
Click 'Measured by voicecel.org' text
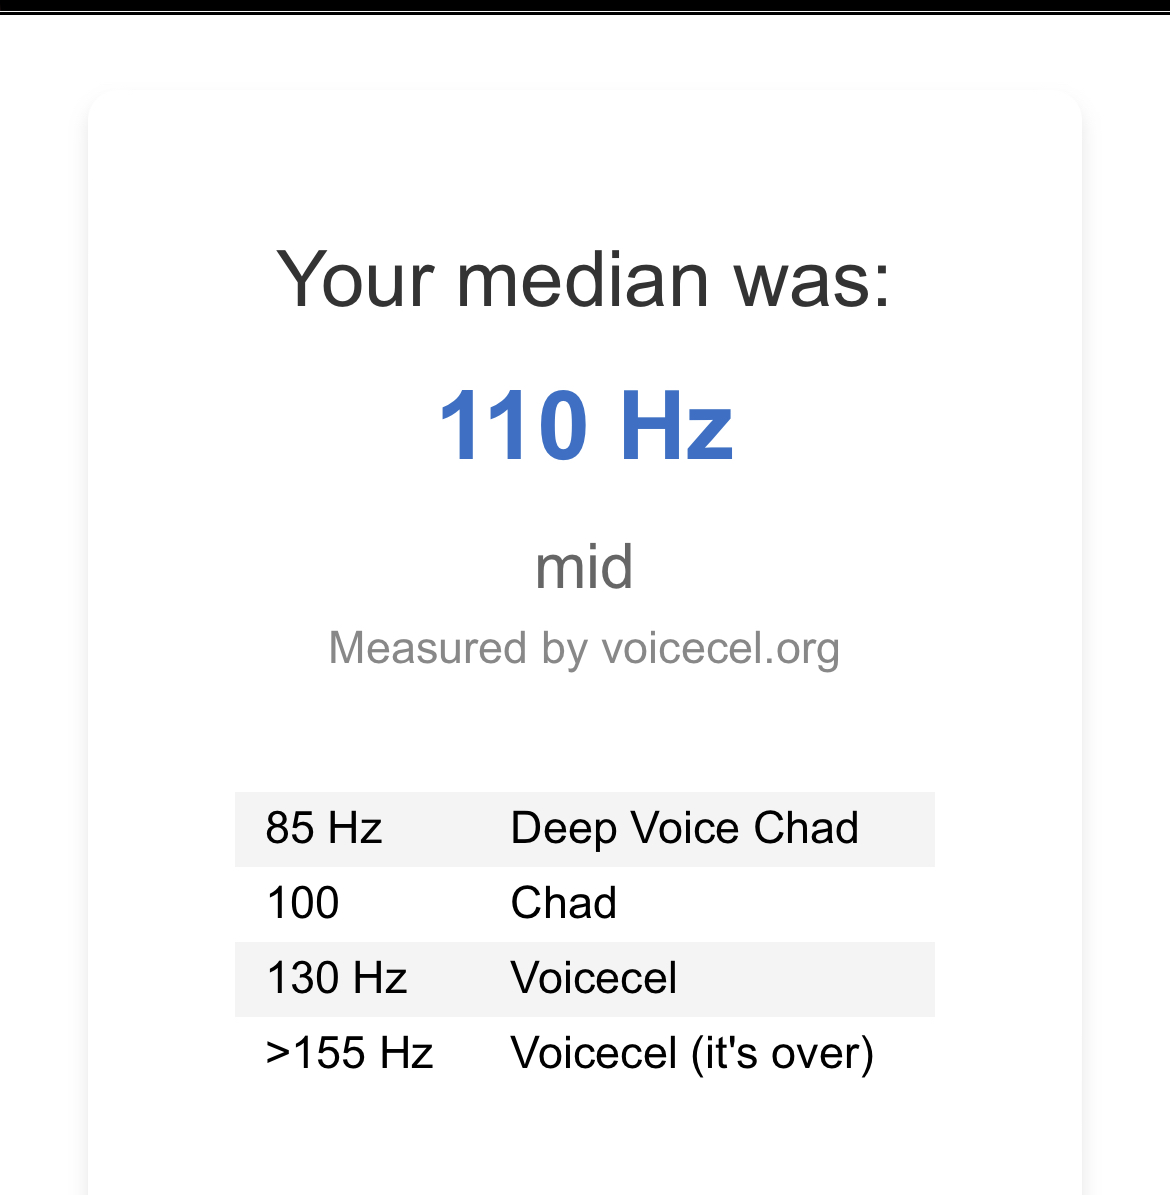click(584, 648)
